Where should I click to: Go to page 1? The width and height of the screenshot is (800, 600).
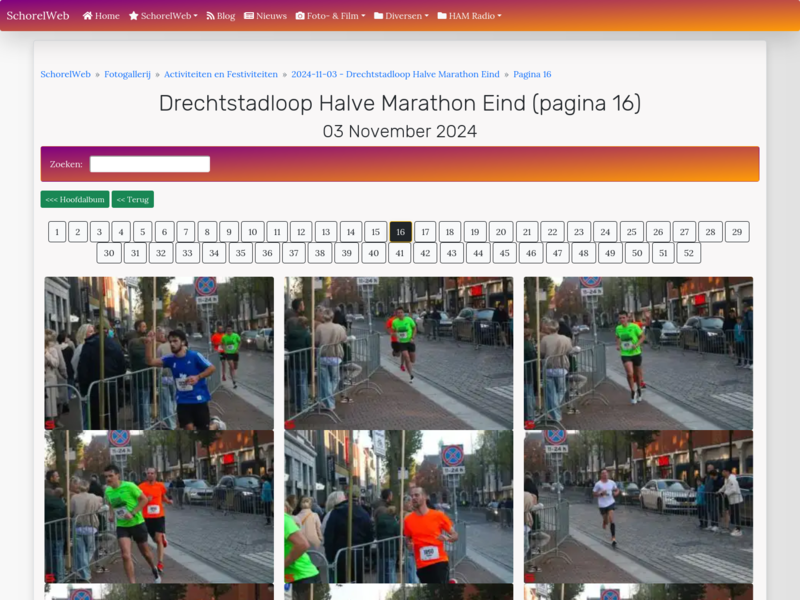tap(57, 232)
